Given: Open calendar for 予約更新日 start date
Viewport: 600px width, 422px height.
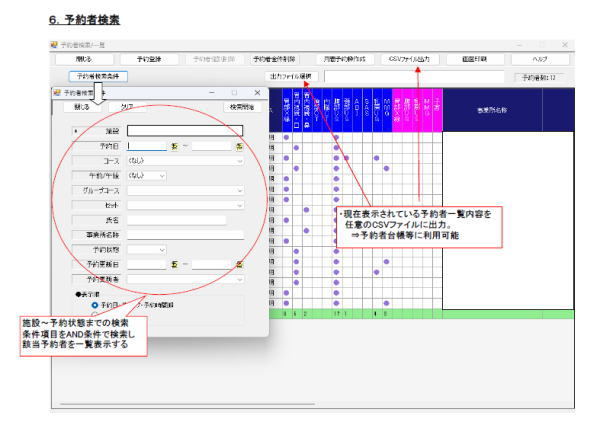Looking at the screenshot, I should tap(174, 264).
